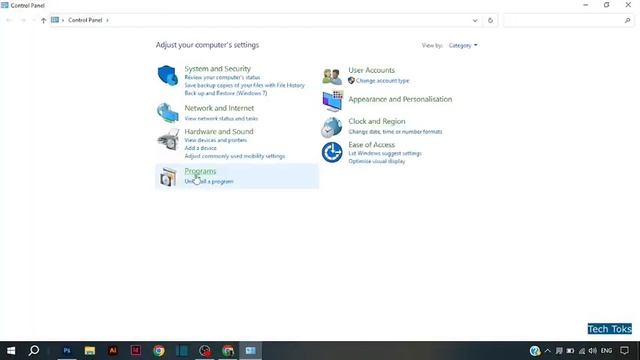640x360 pixels.
Task: Open the notification action center
Action: (624, 351)
